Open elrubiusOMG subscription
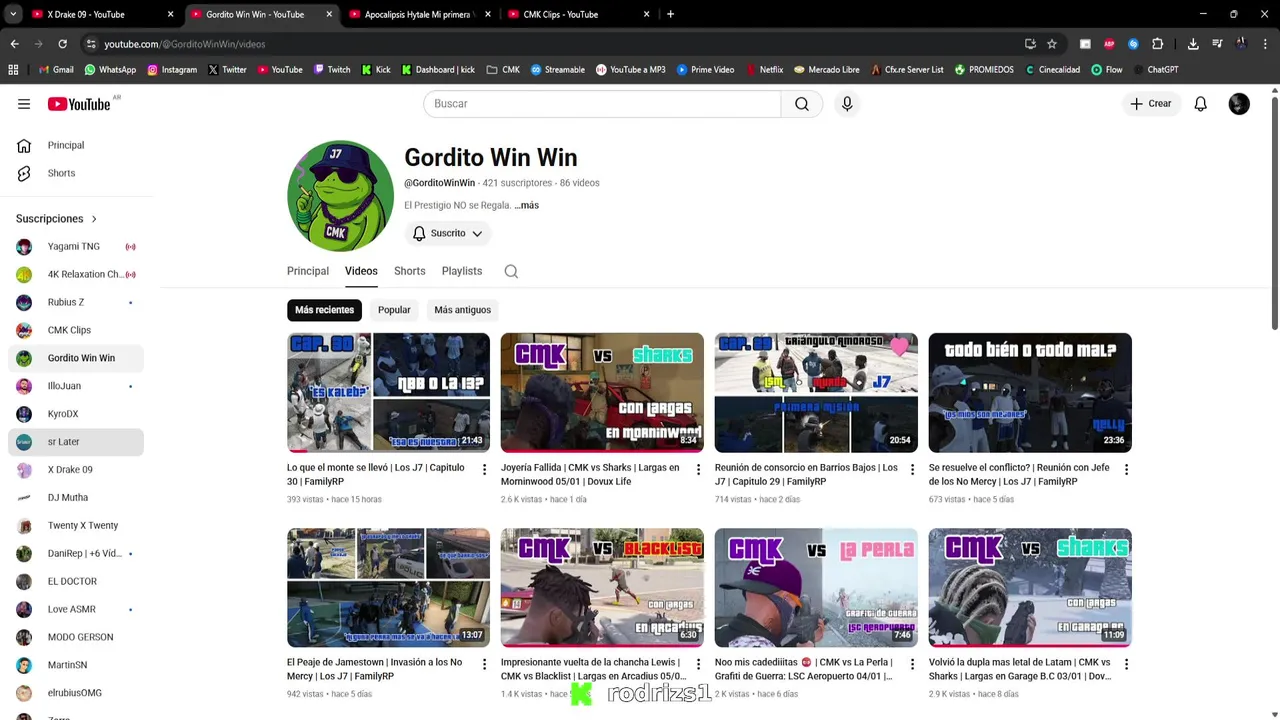Viewport: 1280px width, 720px height. (x=76, y=693)
